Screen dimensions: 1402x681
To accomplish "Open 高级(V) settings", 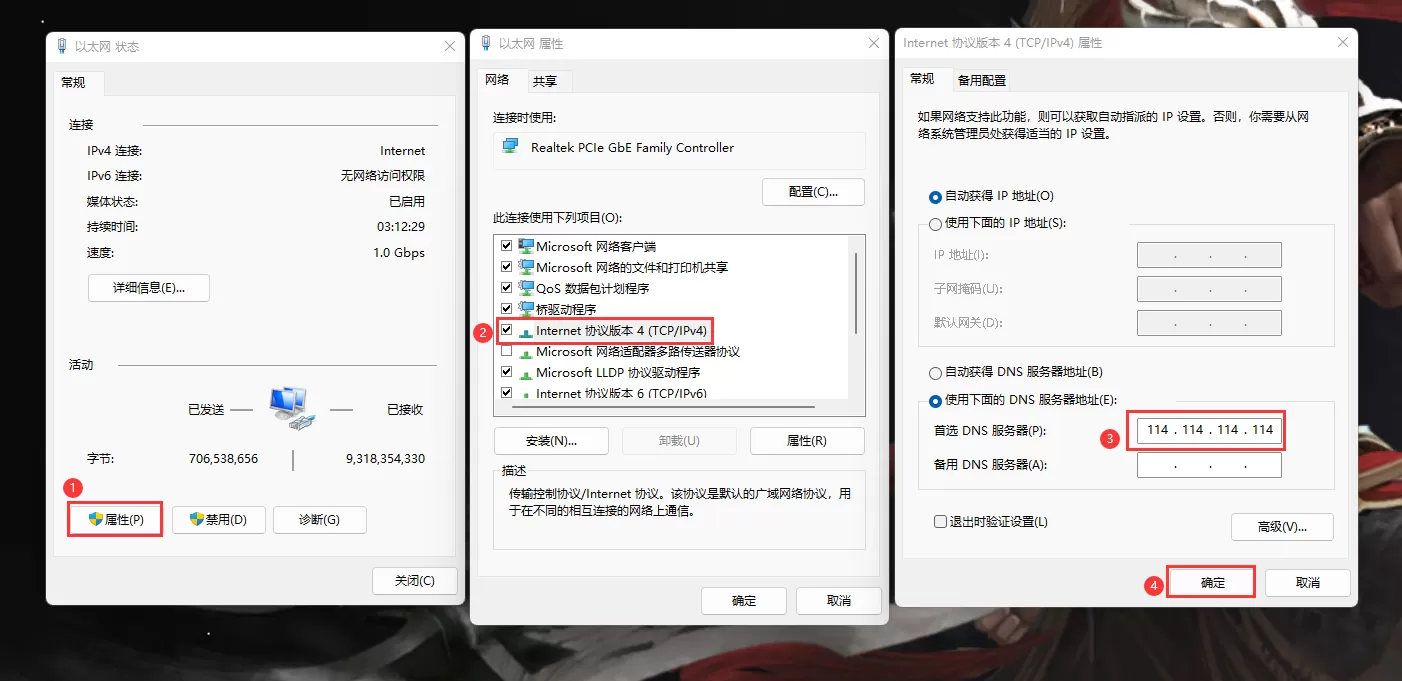I will 1282,527.
